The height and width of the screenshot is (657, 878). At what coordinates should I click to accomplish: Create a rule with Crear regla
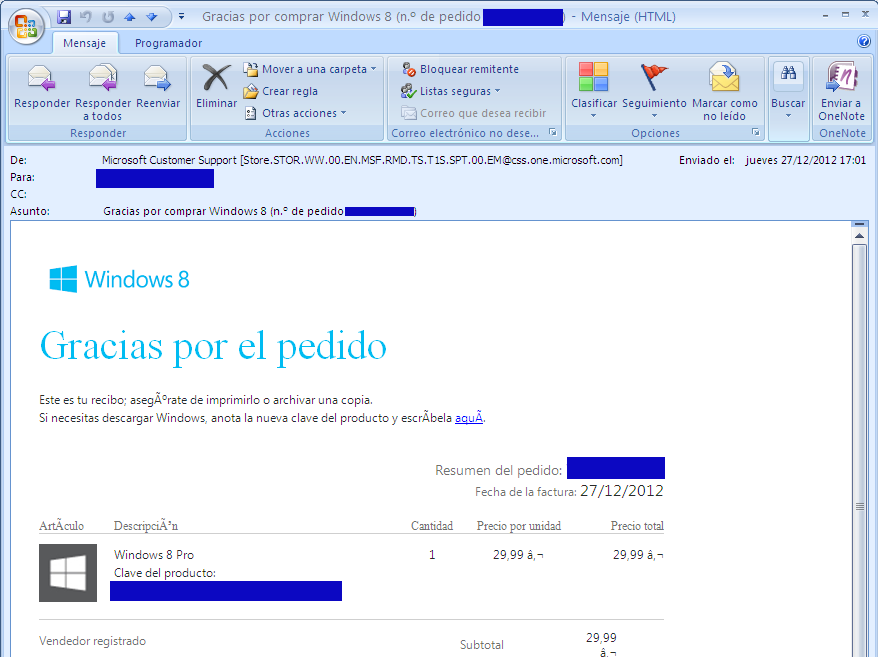[281, 91]
